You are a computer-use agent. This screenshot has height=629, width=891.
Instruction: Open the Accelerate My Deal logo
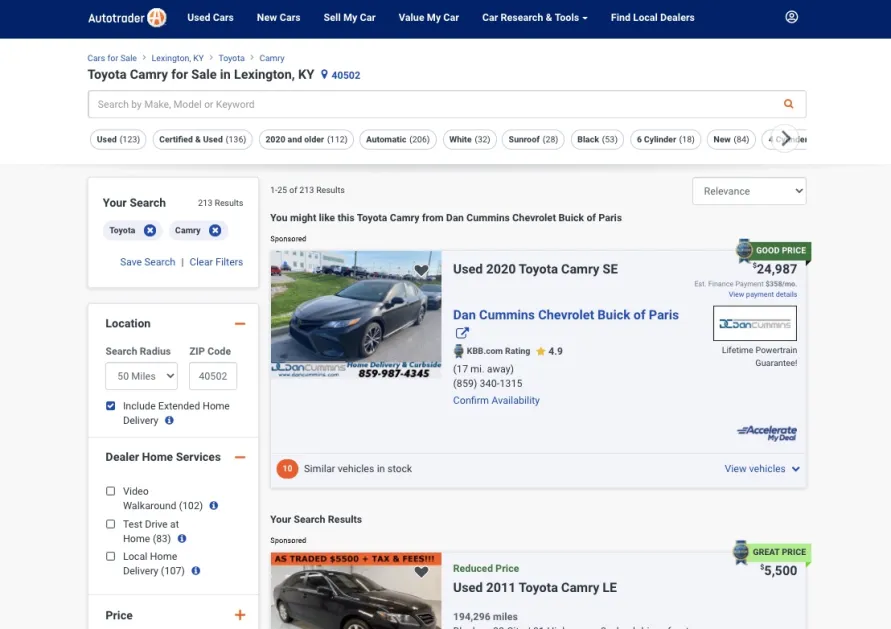767,433
